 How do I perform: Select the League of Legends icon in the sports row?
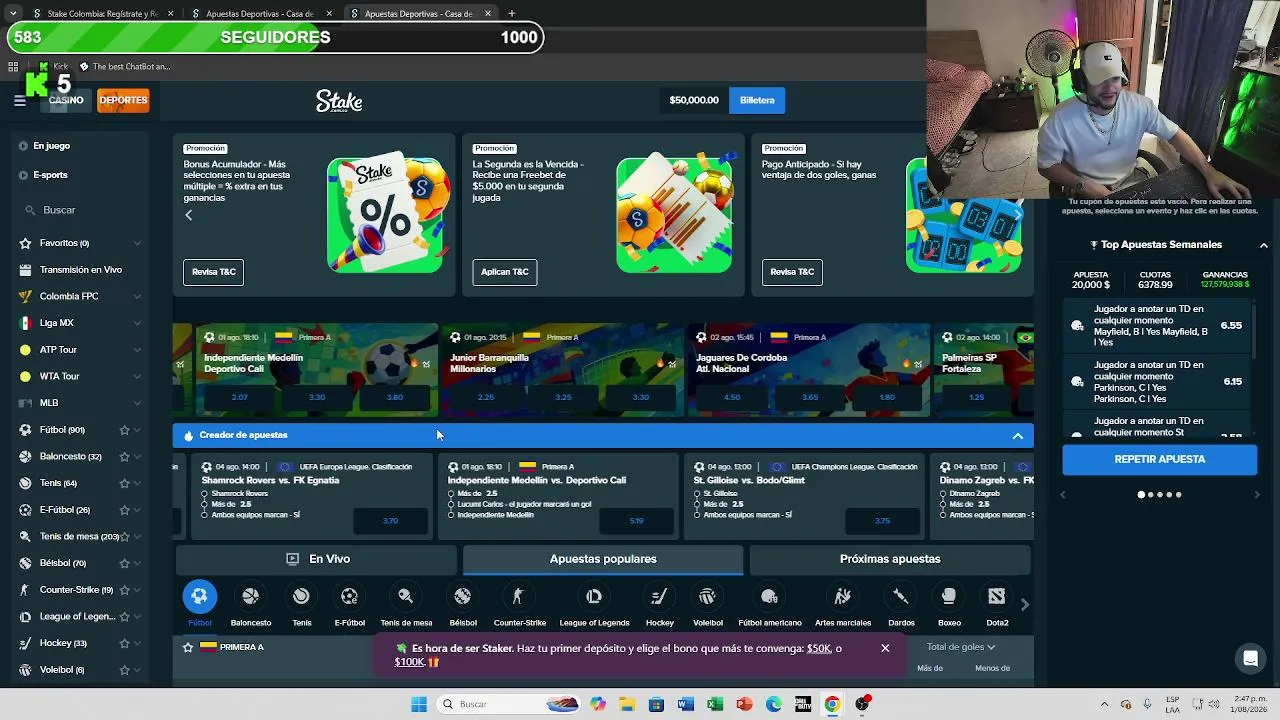coord(594,597)
